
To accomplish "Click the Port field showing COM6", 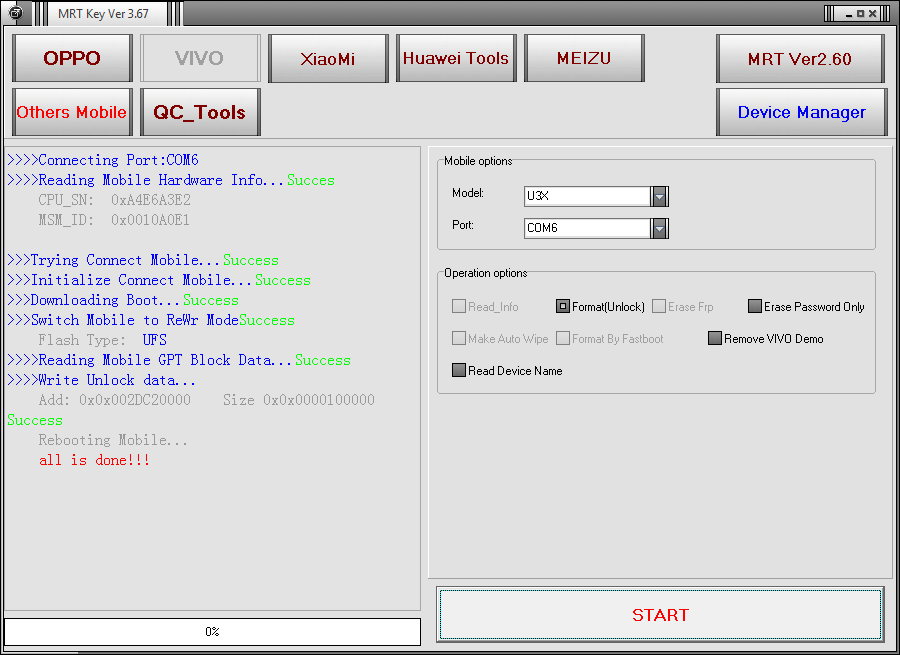I will coord(587,228).
